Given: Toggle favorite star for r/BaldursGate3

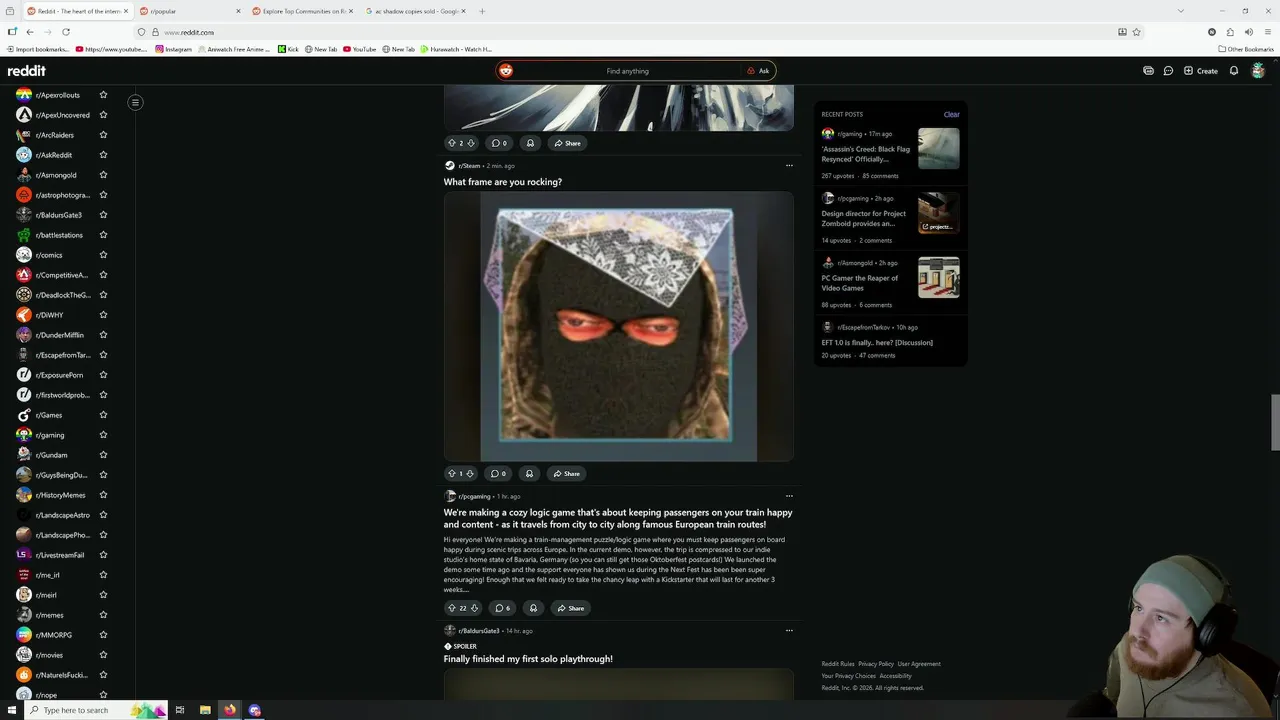Looking at the screenshot, I should coord(103,215).
